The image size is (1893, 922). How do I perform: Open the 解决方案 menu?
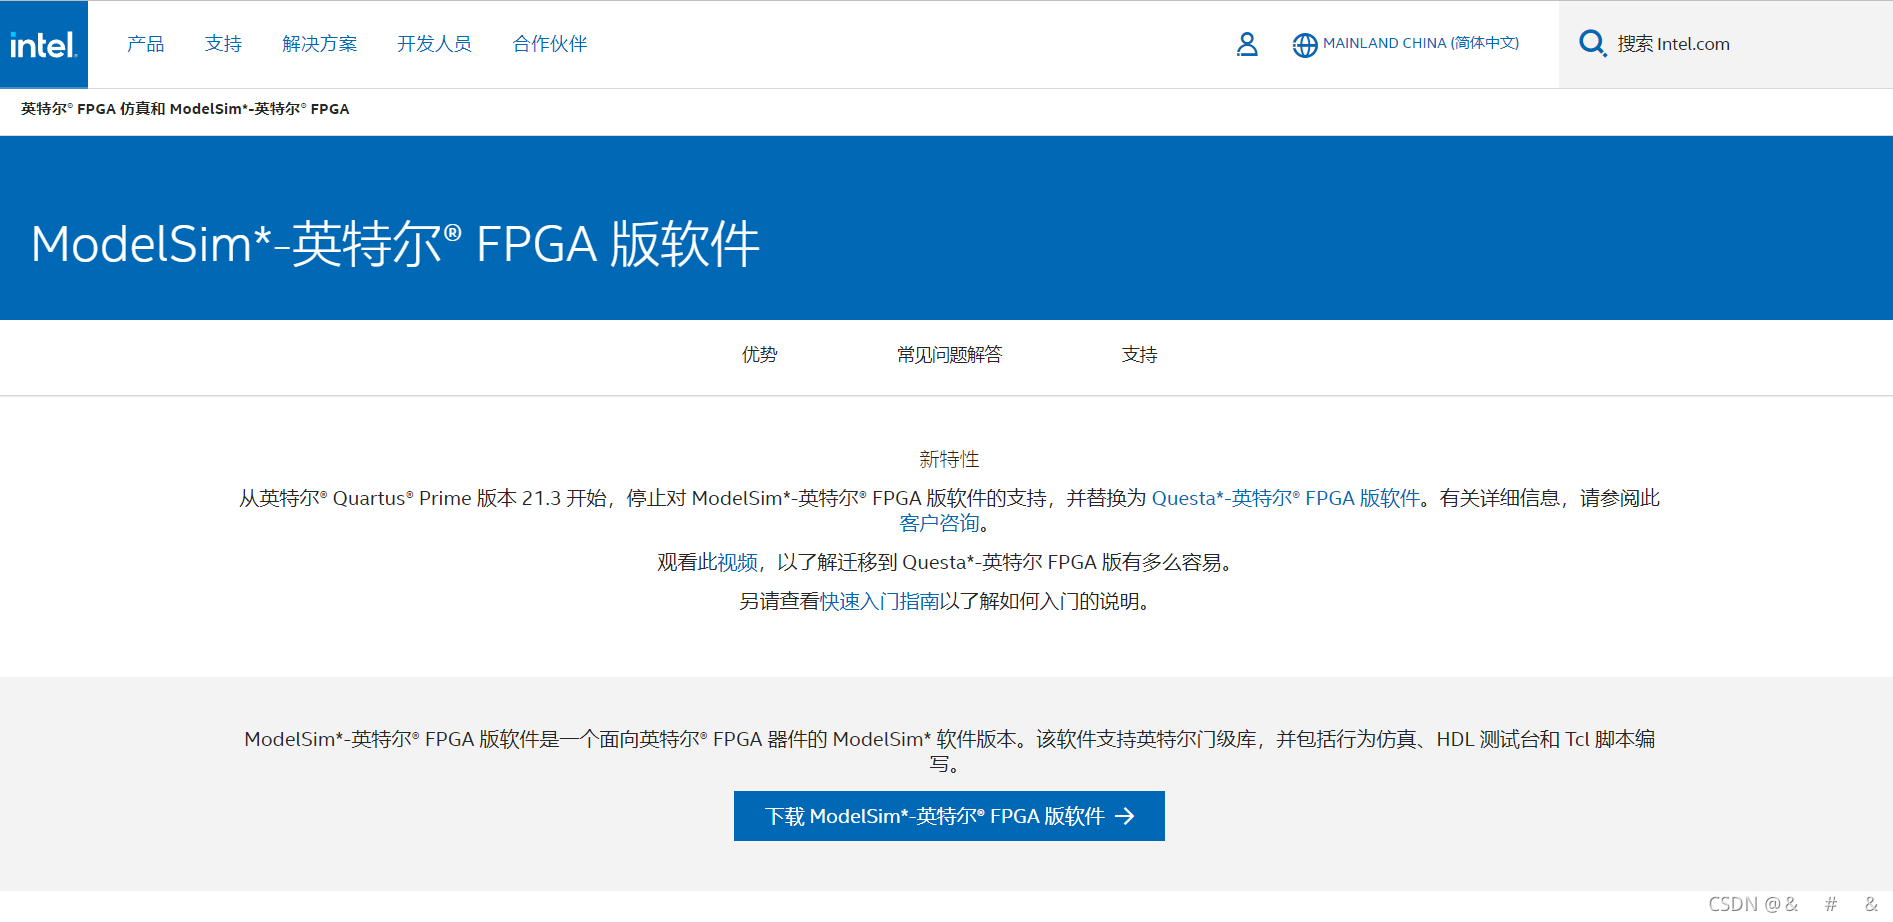point(320,44)
